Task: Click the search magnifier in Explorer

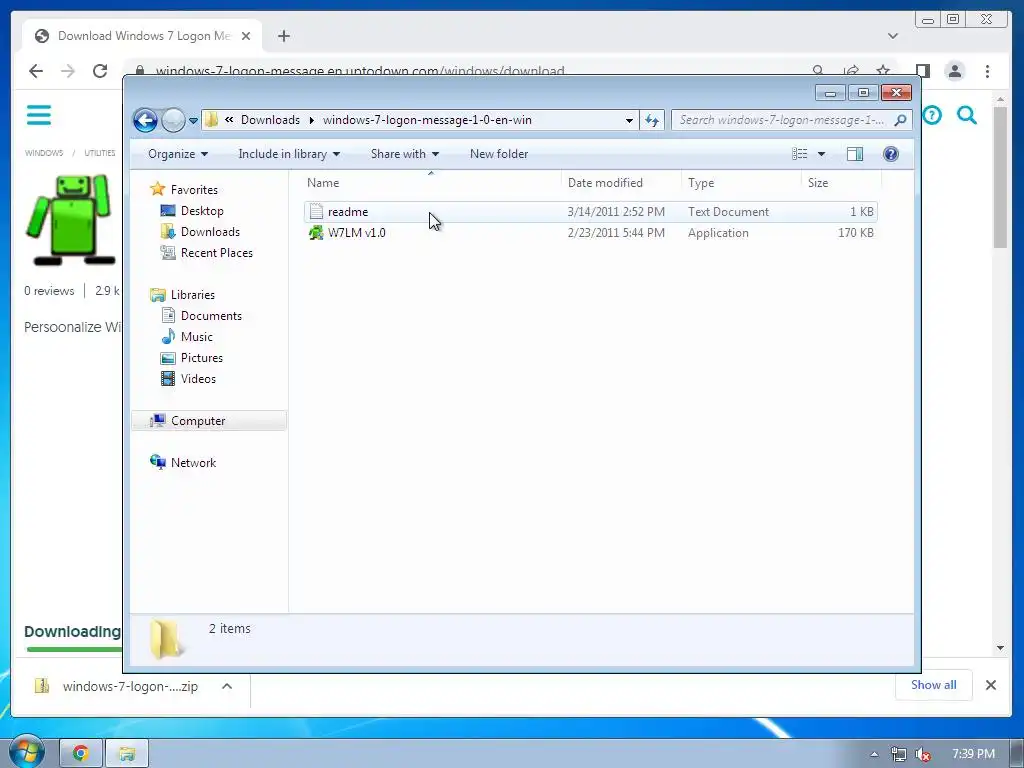Action: 901,120
